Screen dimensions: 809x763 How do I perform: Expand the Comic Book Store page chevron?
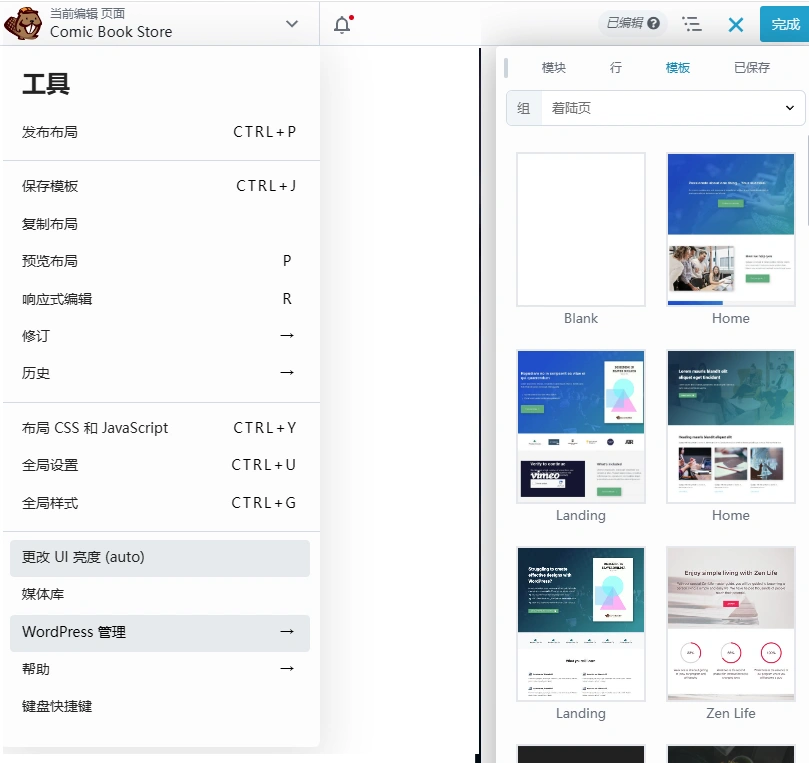point(291,21)
